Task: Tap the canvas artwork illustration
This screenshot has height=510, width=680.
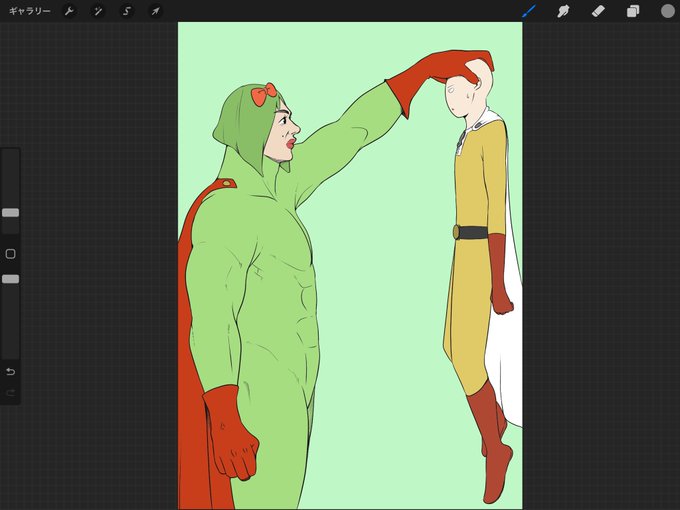Action: coord(350,265)
